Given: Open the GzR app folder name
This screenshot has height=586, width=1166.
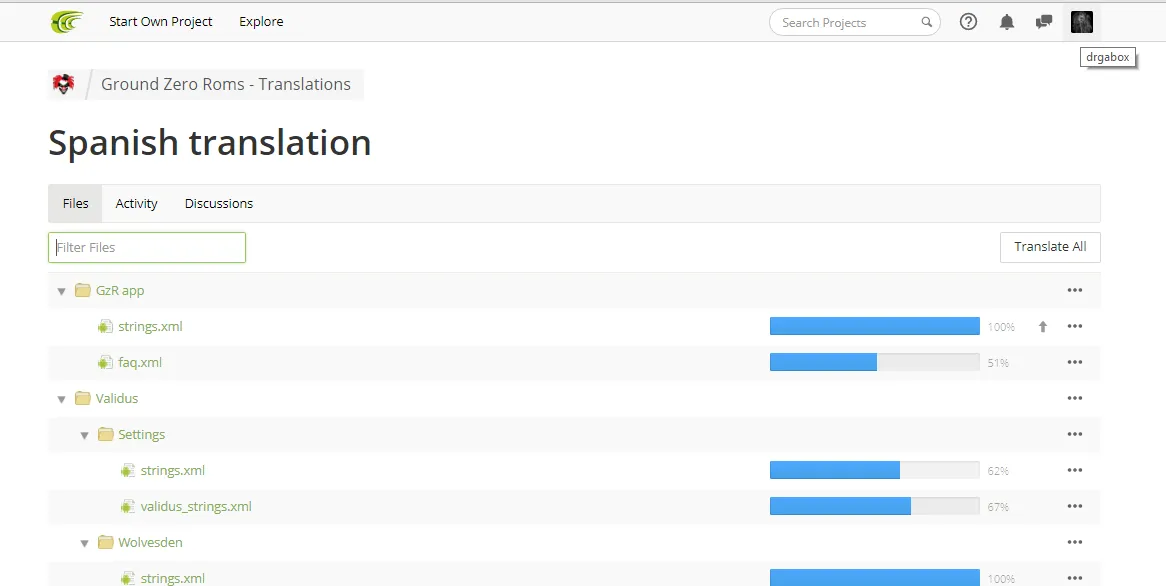Looking at the screenshot, I should 120,291.
